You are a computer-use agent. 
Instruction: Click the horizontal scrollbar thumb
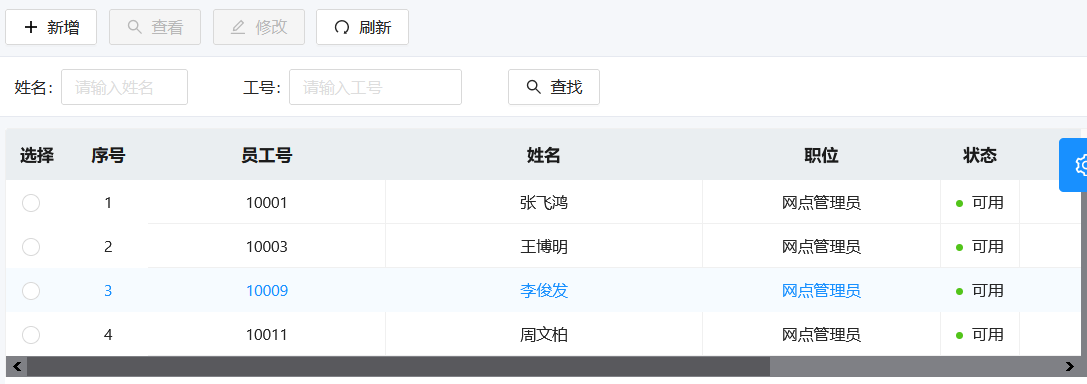(399, 366)
